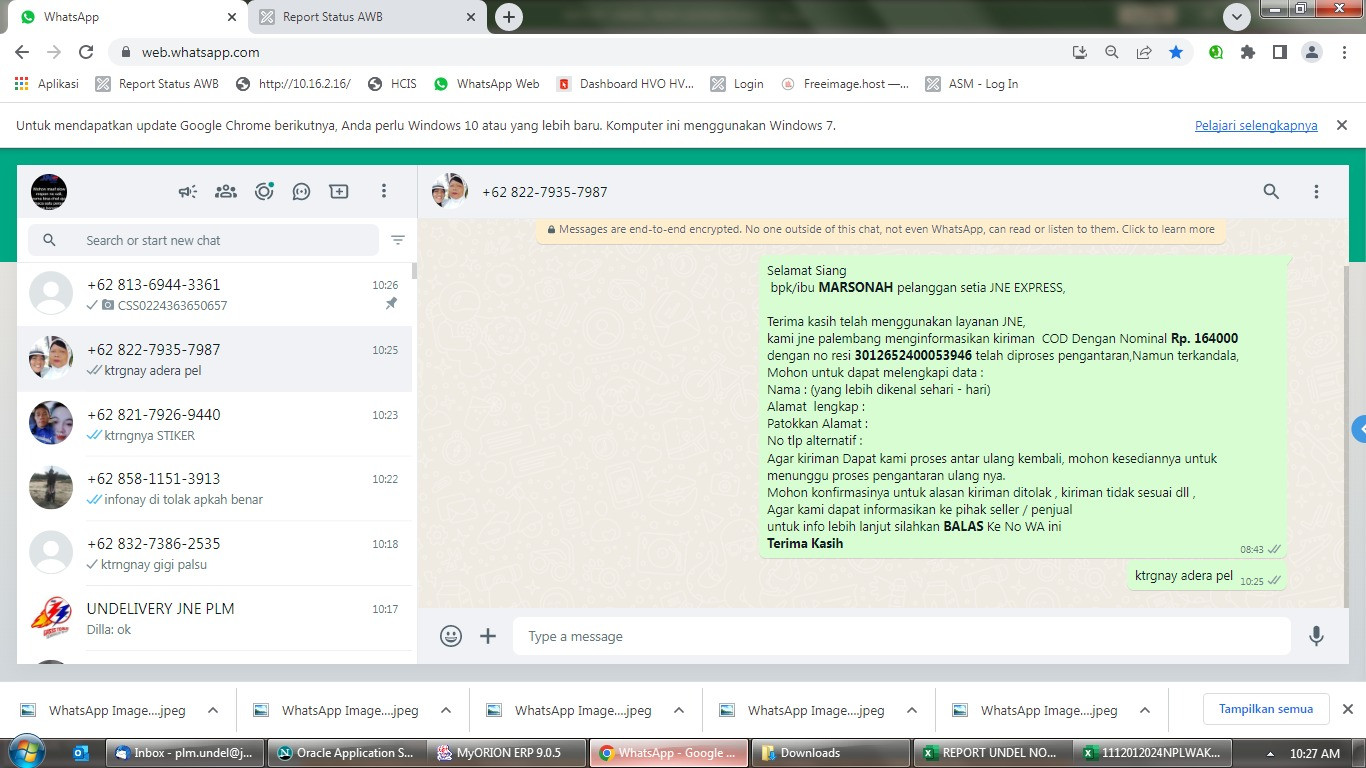This screenshot has width=1366, height=768.
Task: Open sidebar three-dot menu
Action: pyautogui.click(x=384, y=191)
